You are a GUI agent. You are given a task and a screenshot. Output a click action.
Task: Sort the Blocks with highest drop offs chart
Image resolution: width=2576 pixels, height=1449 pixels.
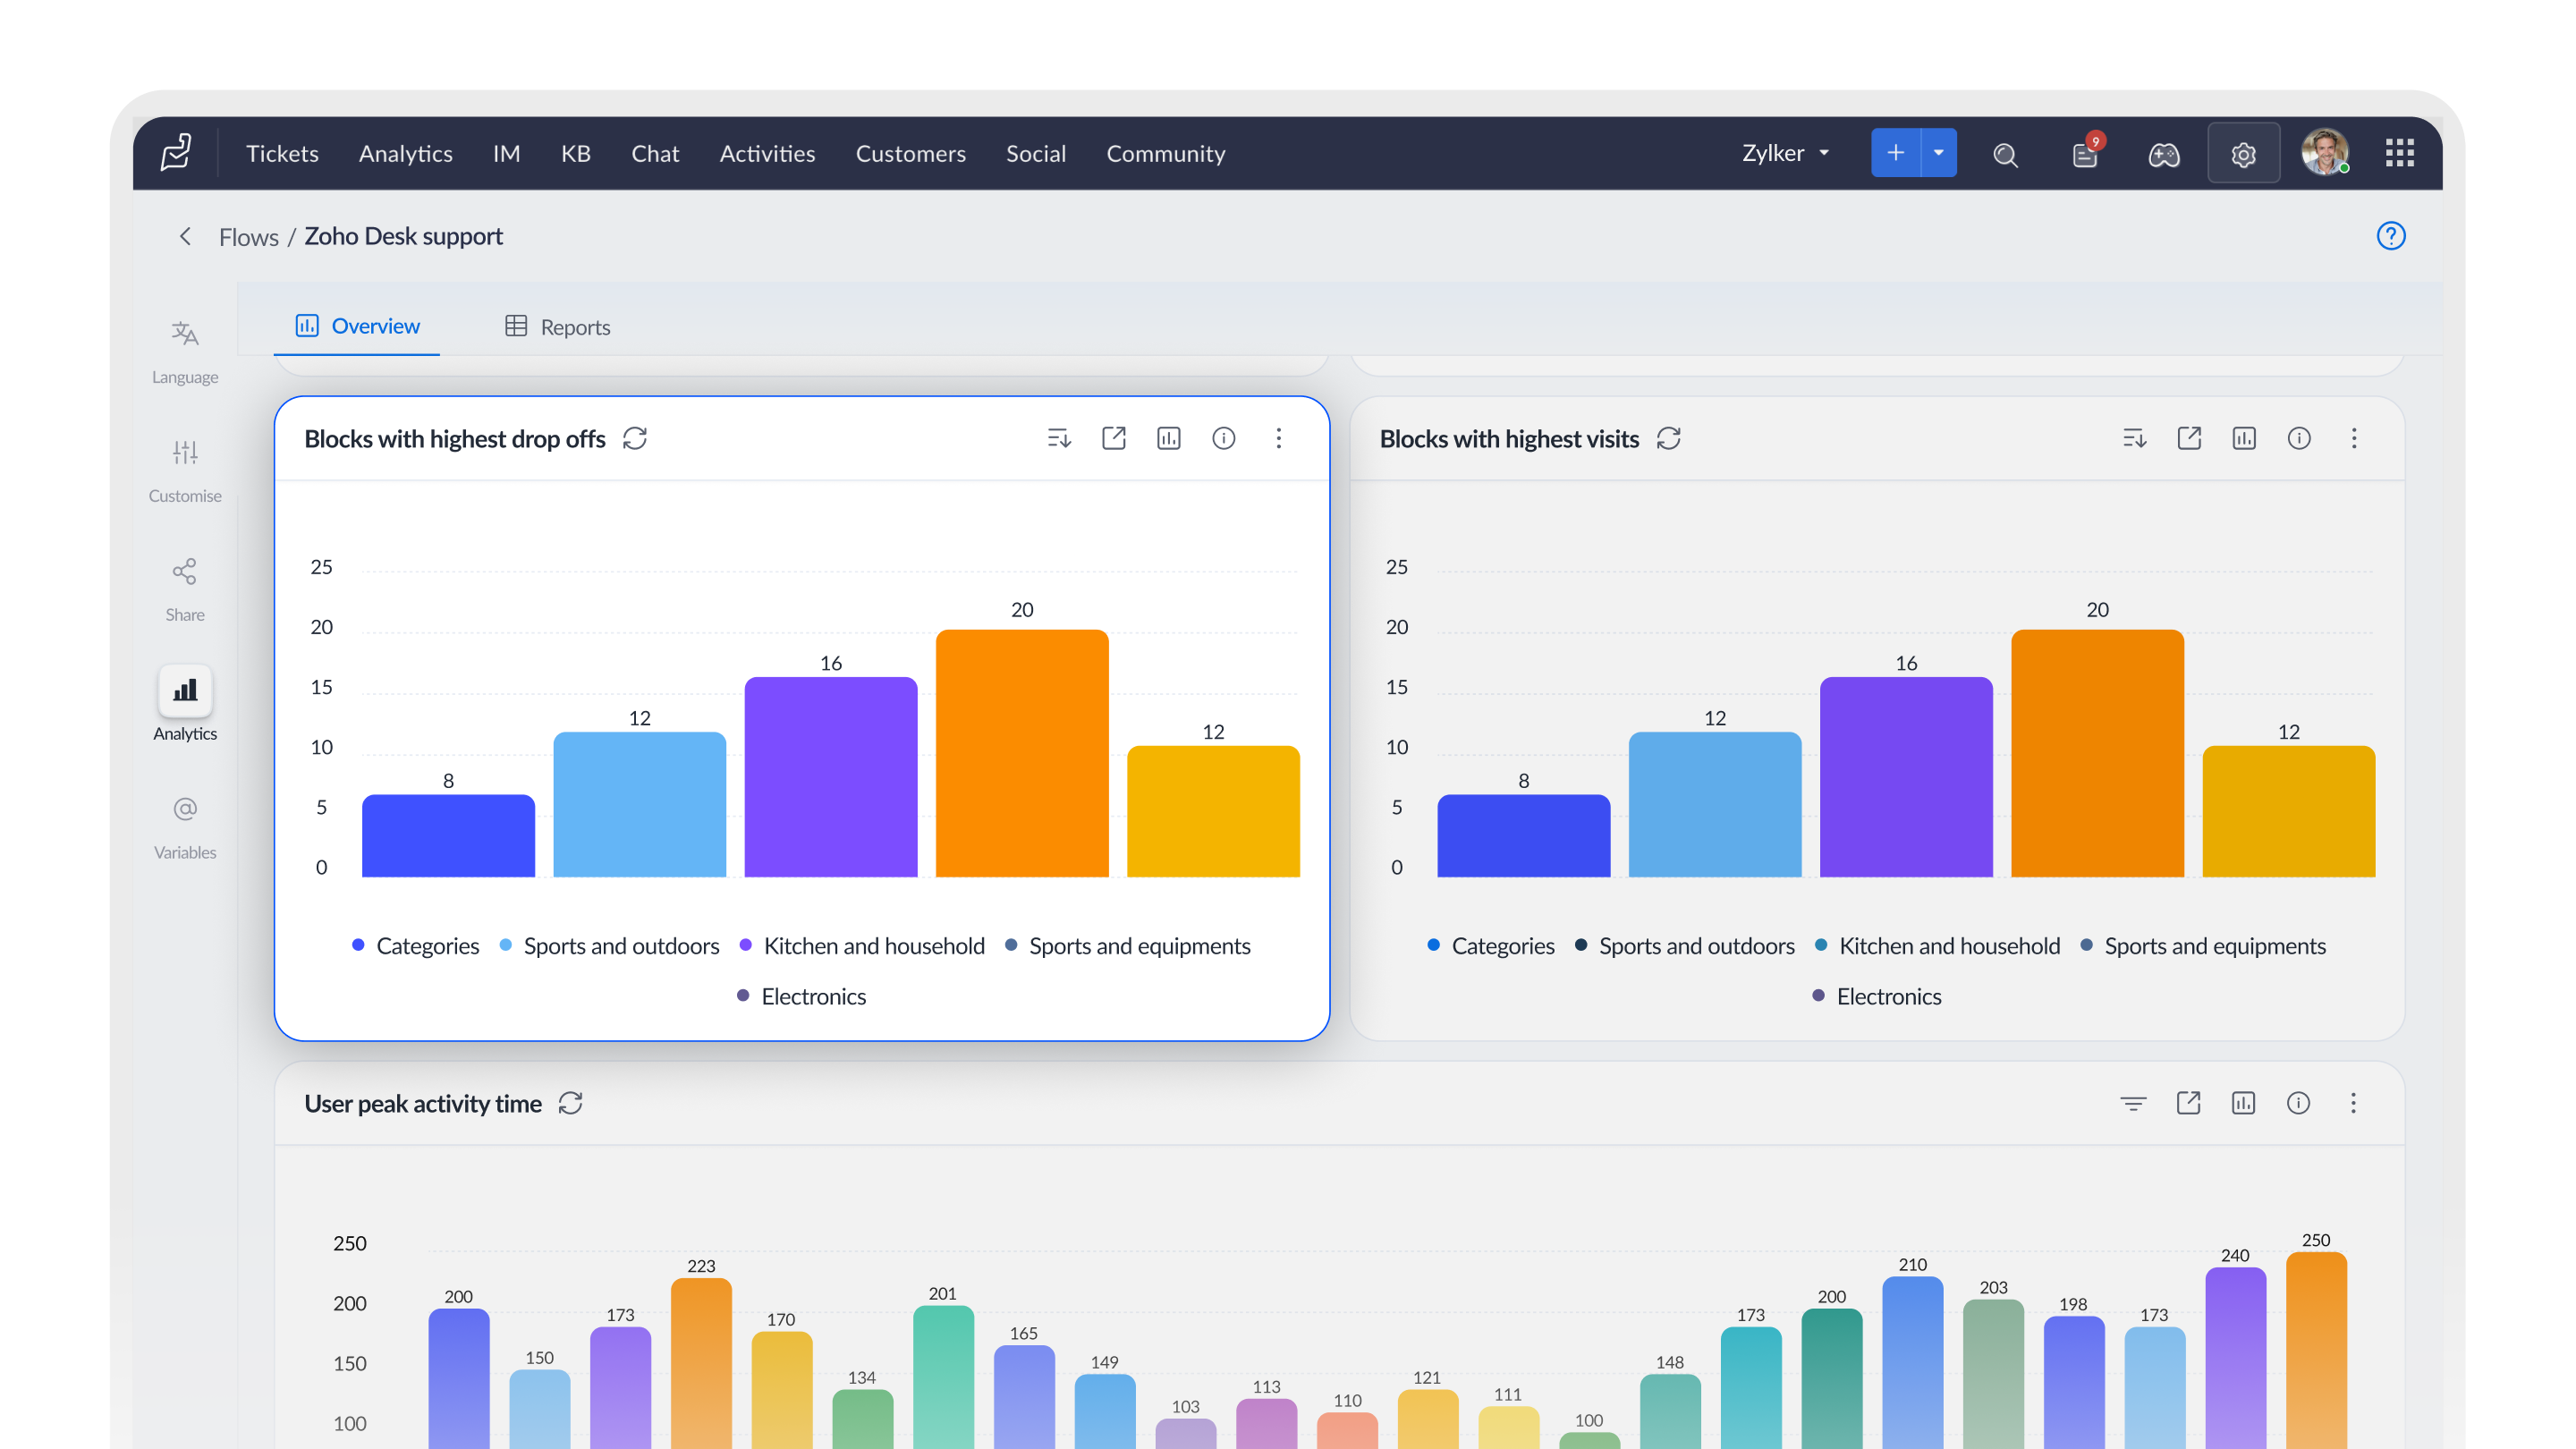[1059, 438]
